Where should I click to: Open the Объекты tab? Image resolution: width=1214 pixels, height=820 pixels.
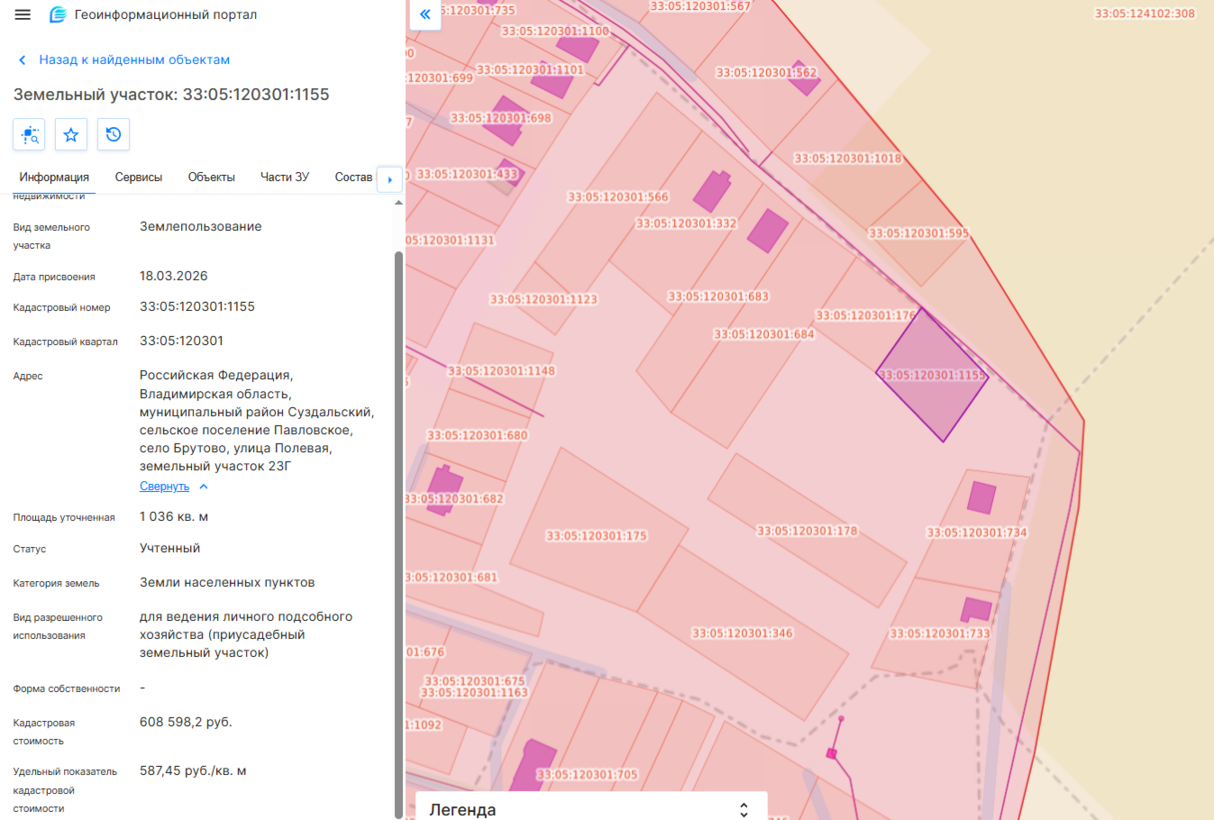coord(211,177)
